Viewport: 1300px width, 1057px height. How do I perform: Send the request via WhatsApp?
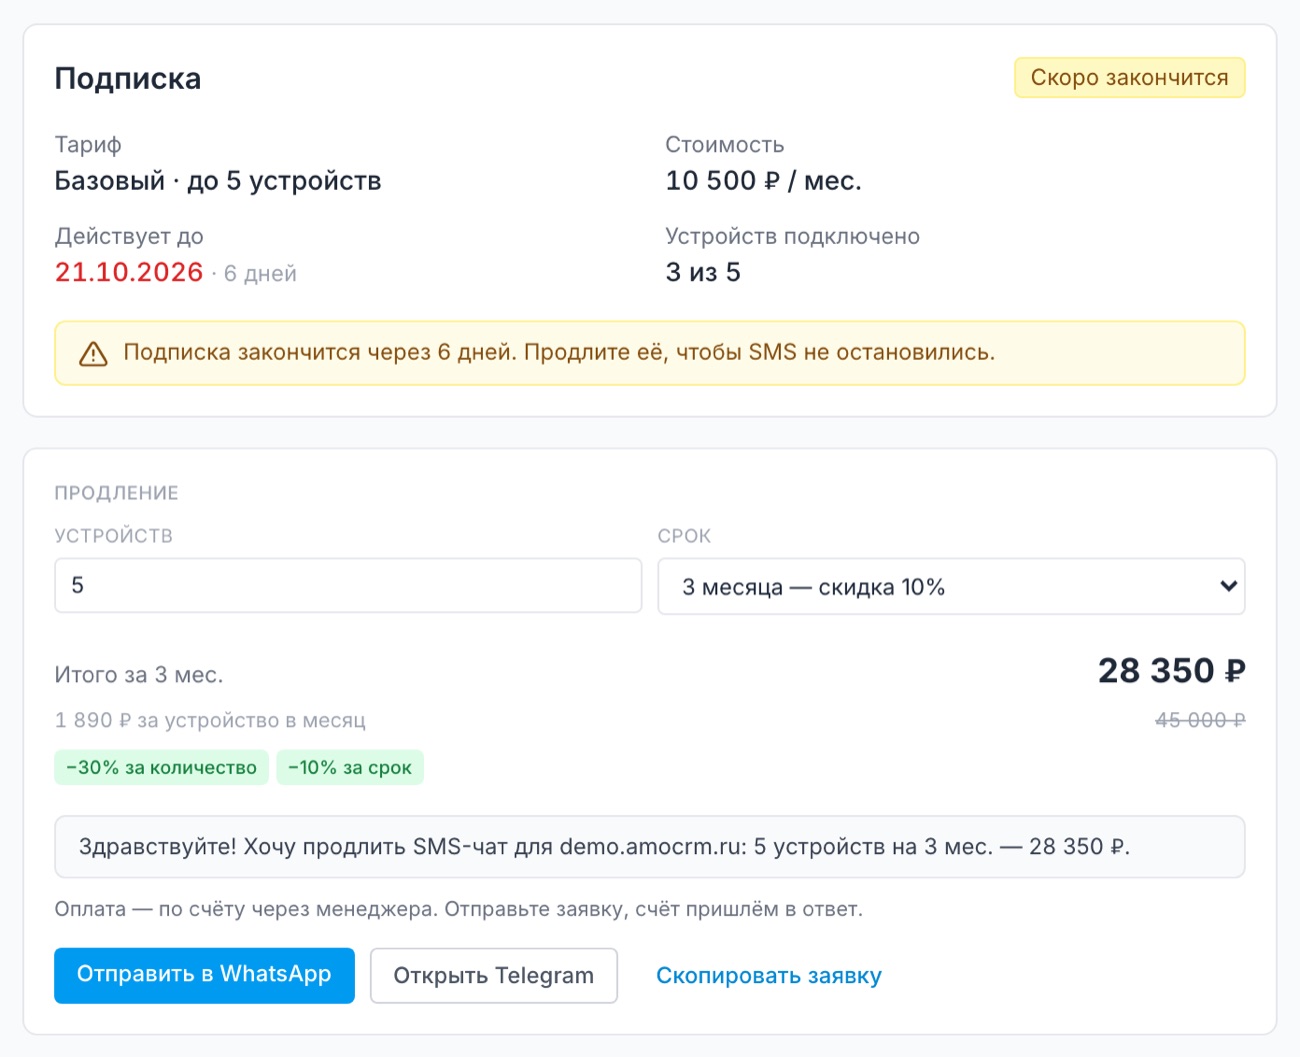pos(204,975)
